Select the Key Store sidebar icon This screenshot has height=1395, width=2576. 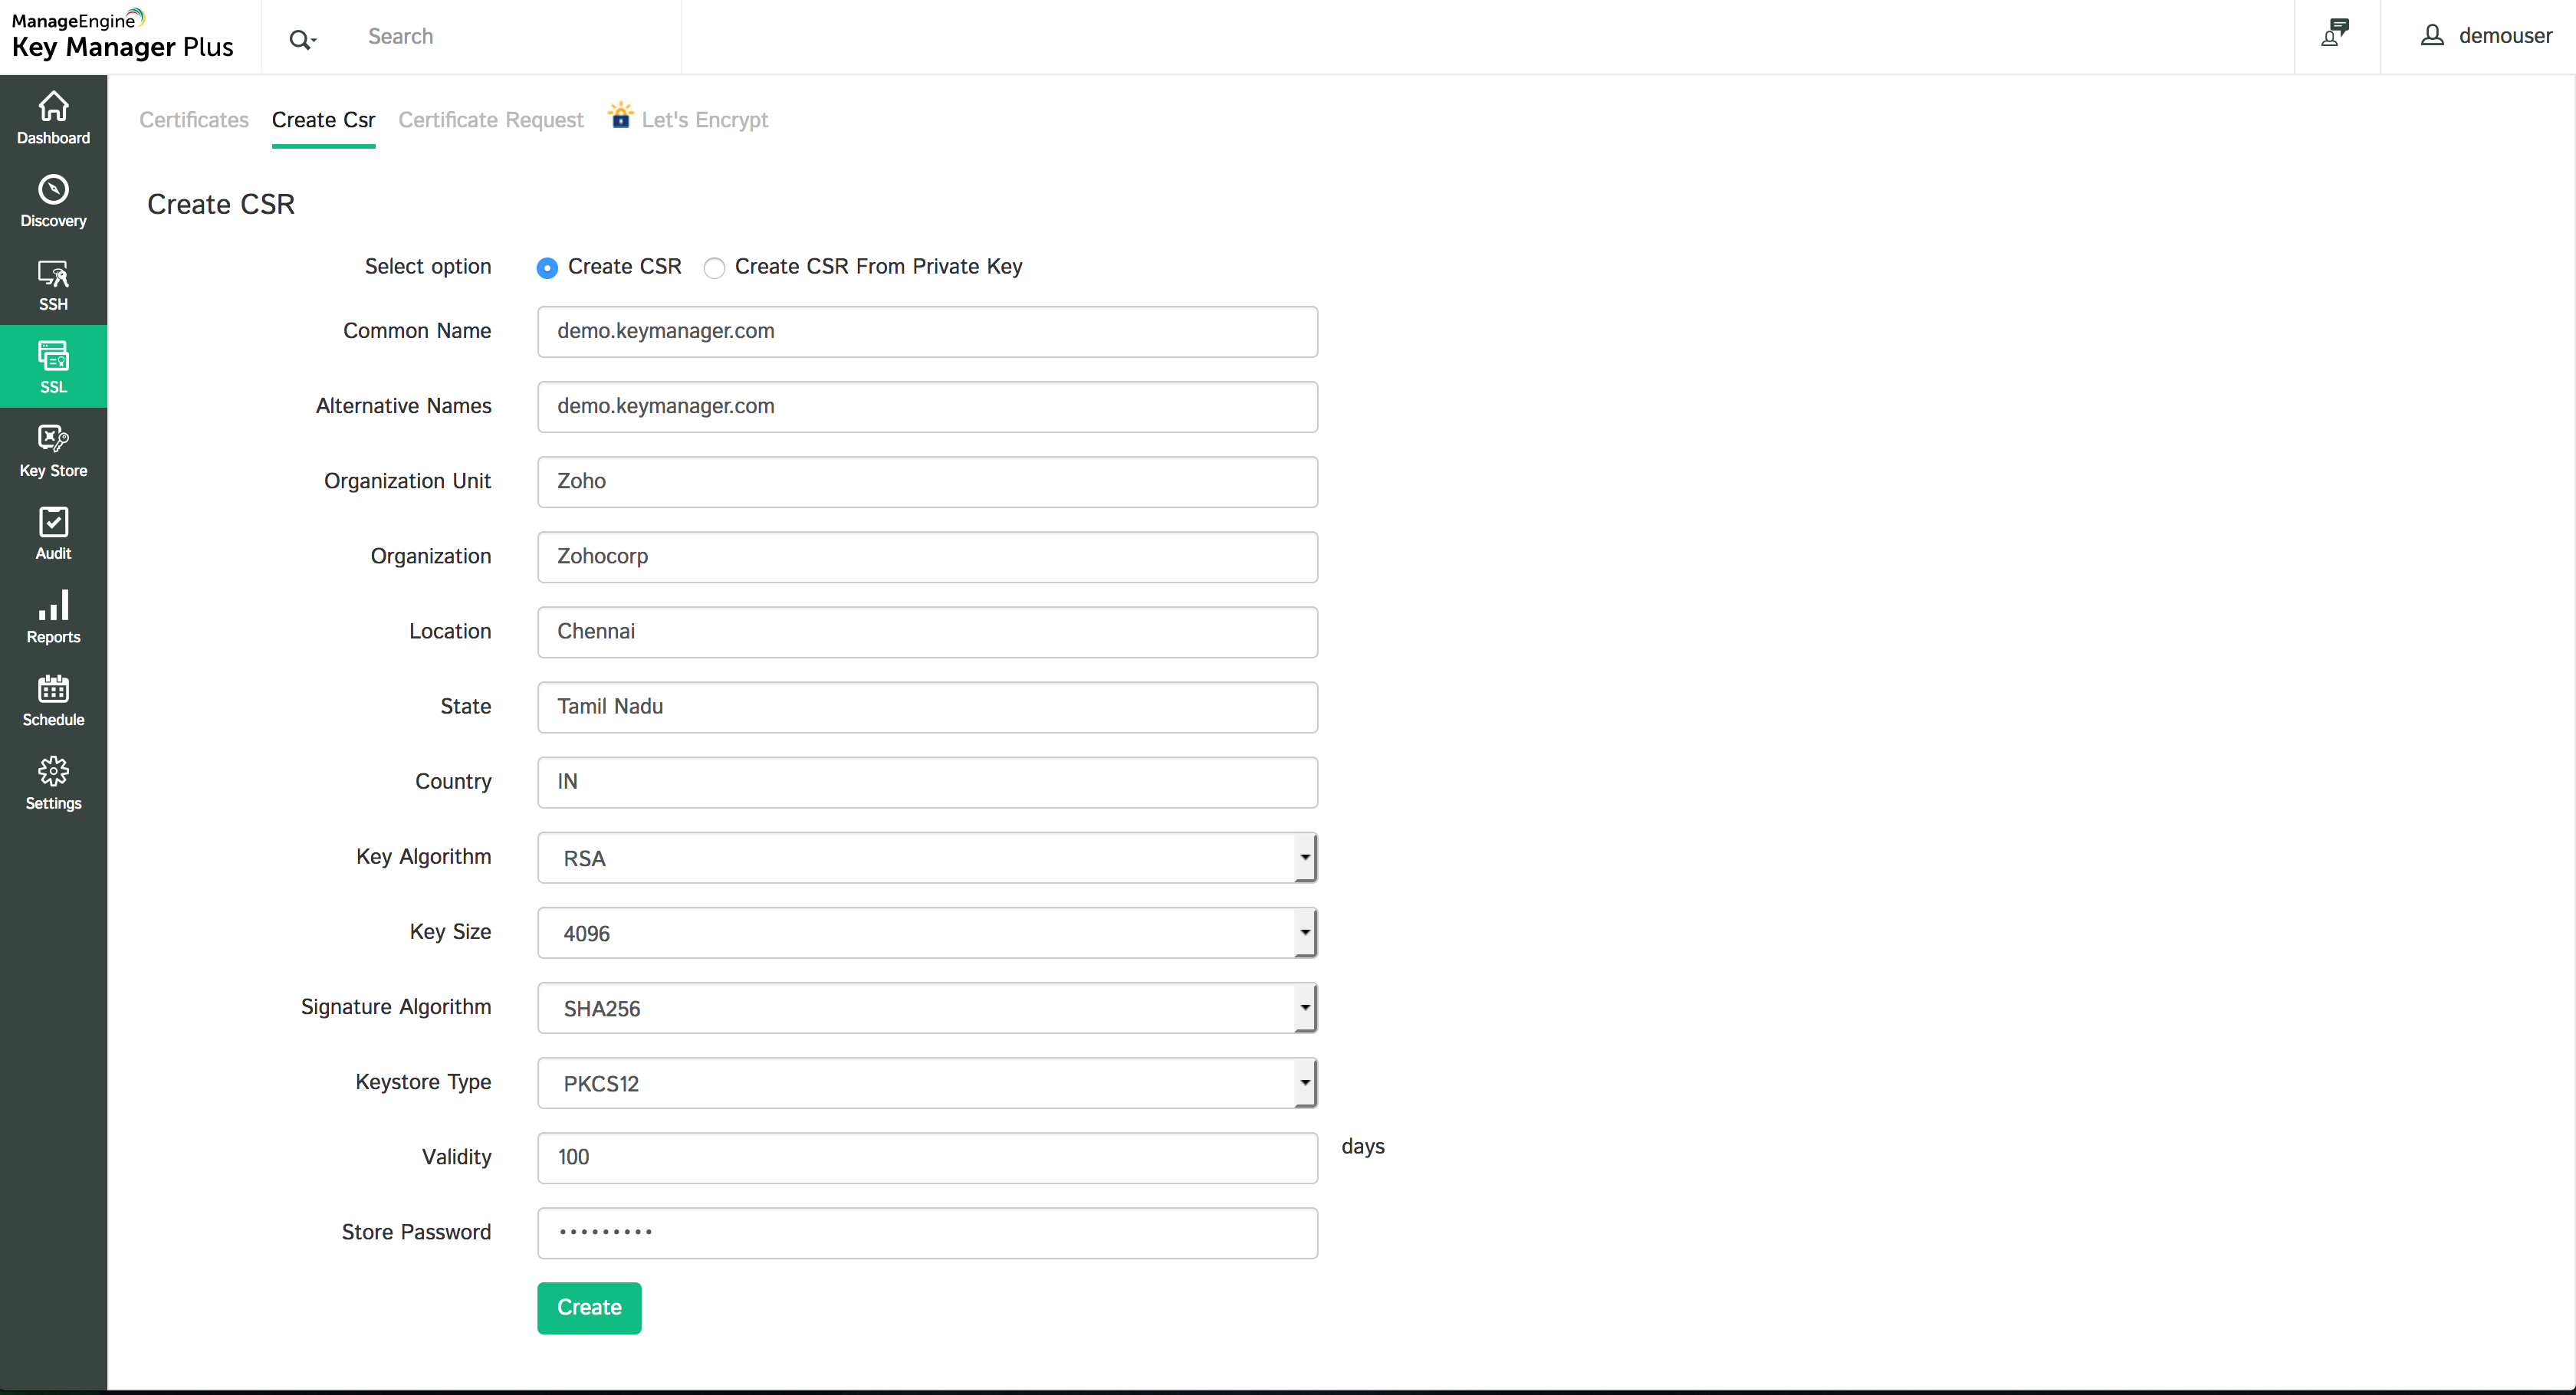(53, 450)
